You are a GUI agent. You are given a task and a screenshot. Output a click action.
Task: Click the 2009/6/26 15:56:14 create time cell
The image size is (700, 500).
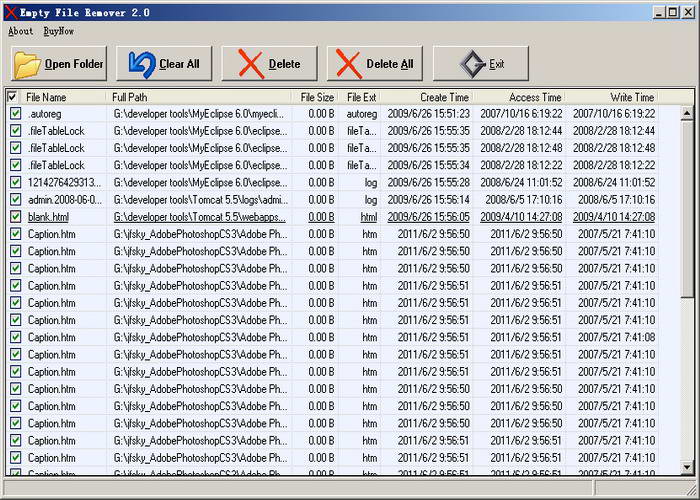(429, 200)
